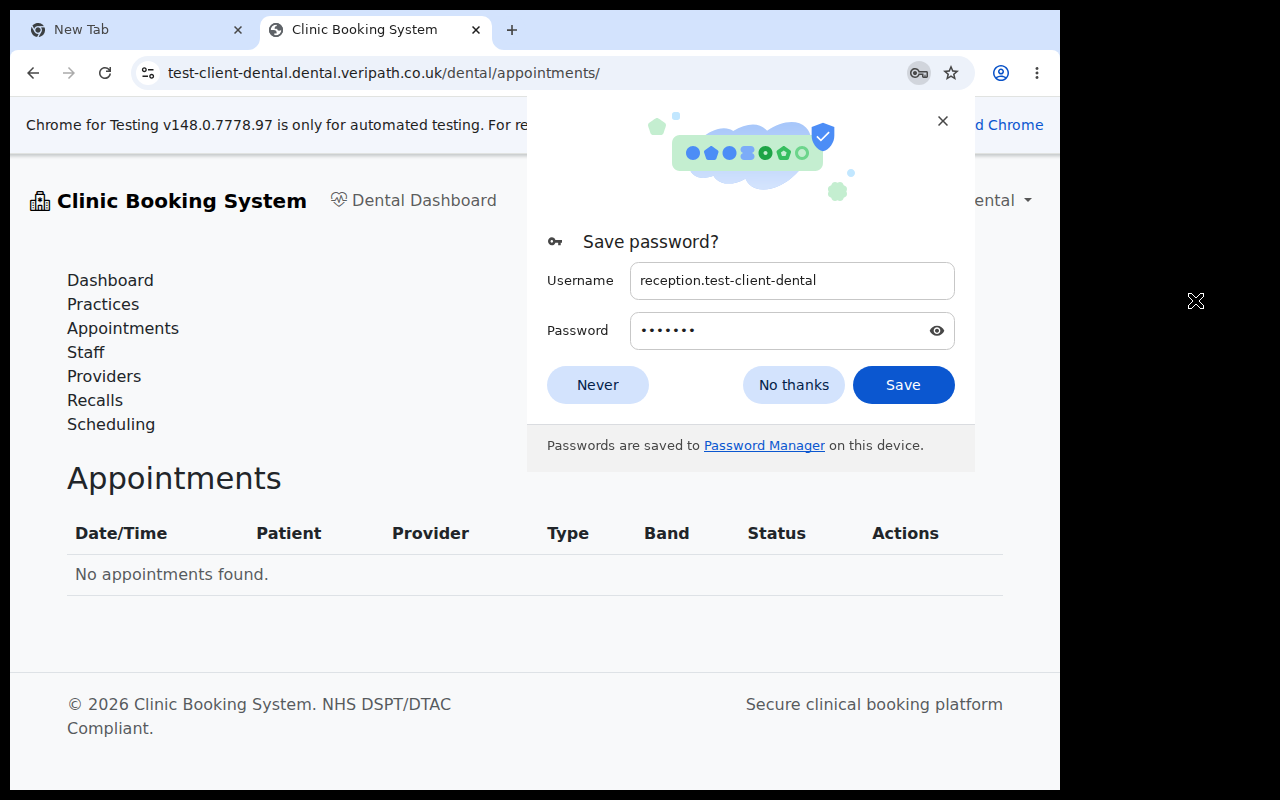The height and width of the screenshot is (800, 1280).
Task: Click the password key icon in the address bar
Action: point(918,73)
